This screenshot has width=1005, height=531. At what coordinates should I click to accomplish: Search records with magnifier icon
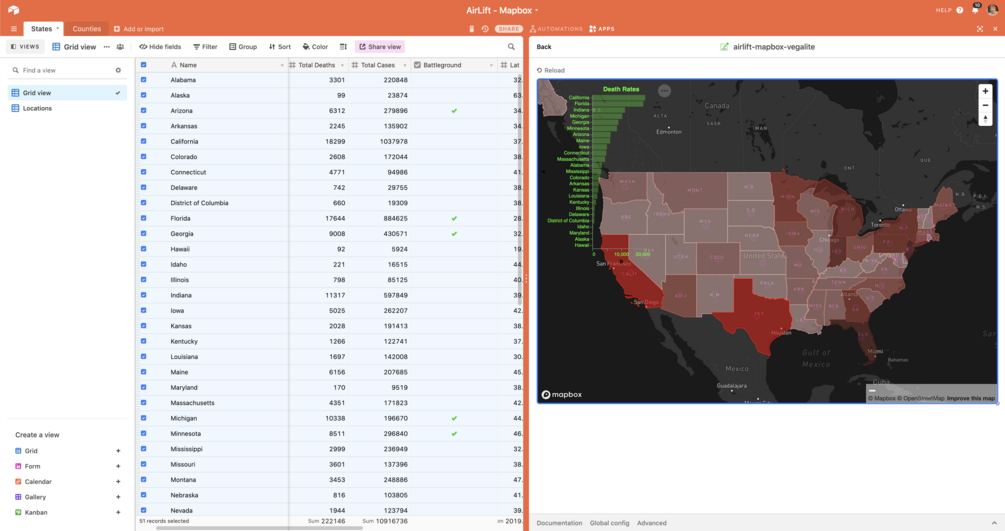coord(511,47)
